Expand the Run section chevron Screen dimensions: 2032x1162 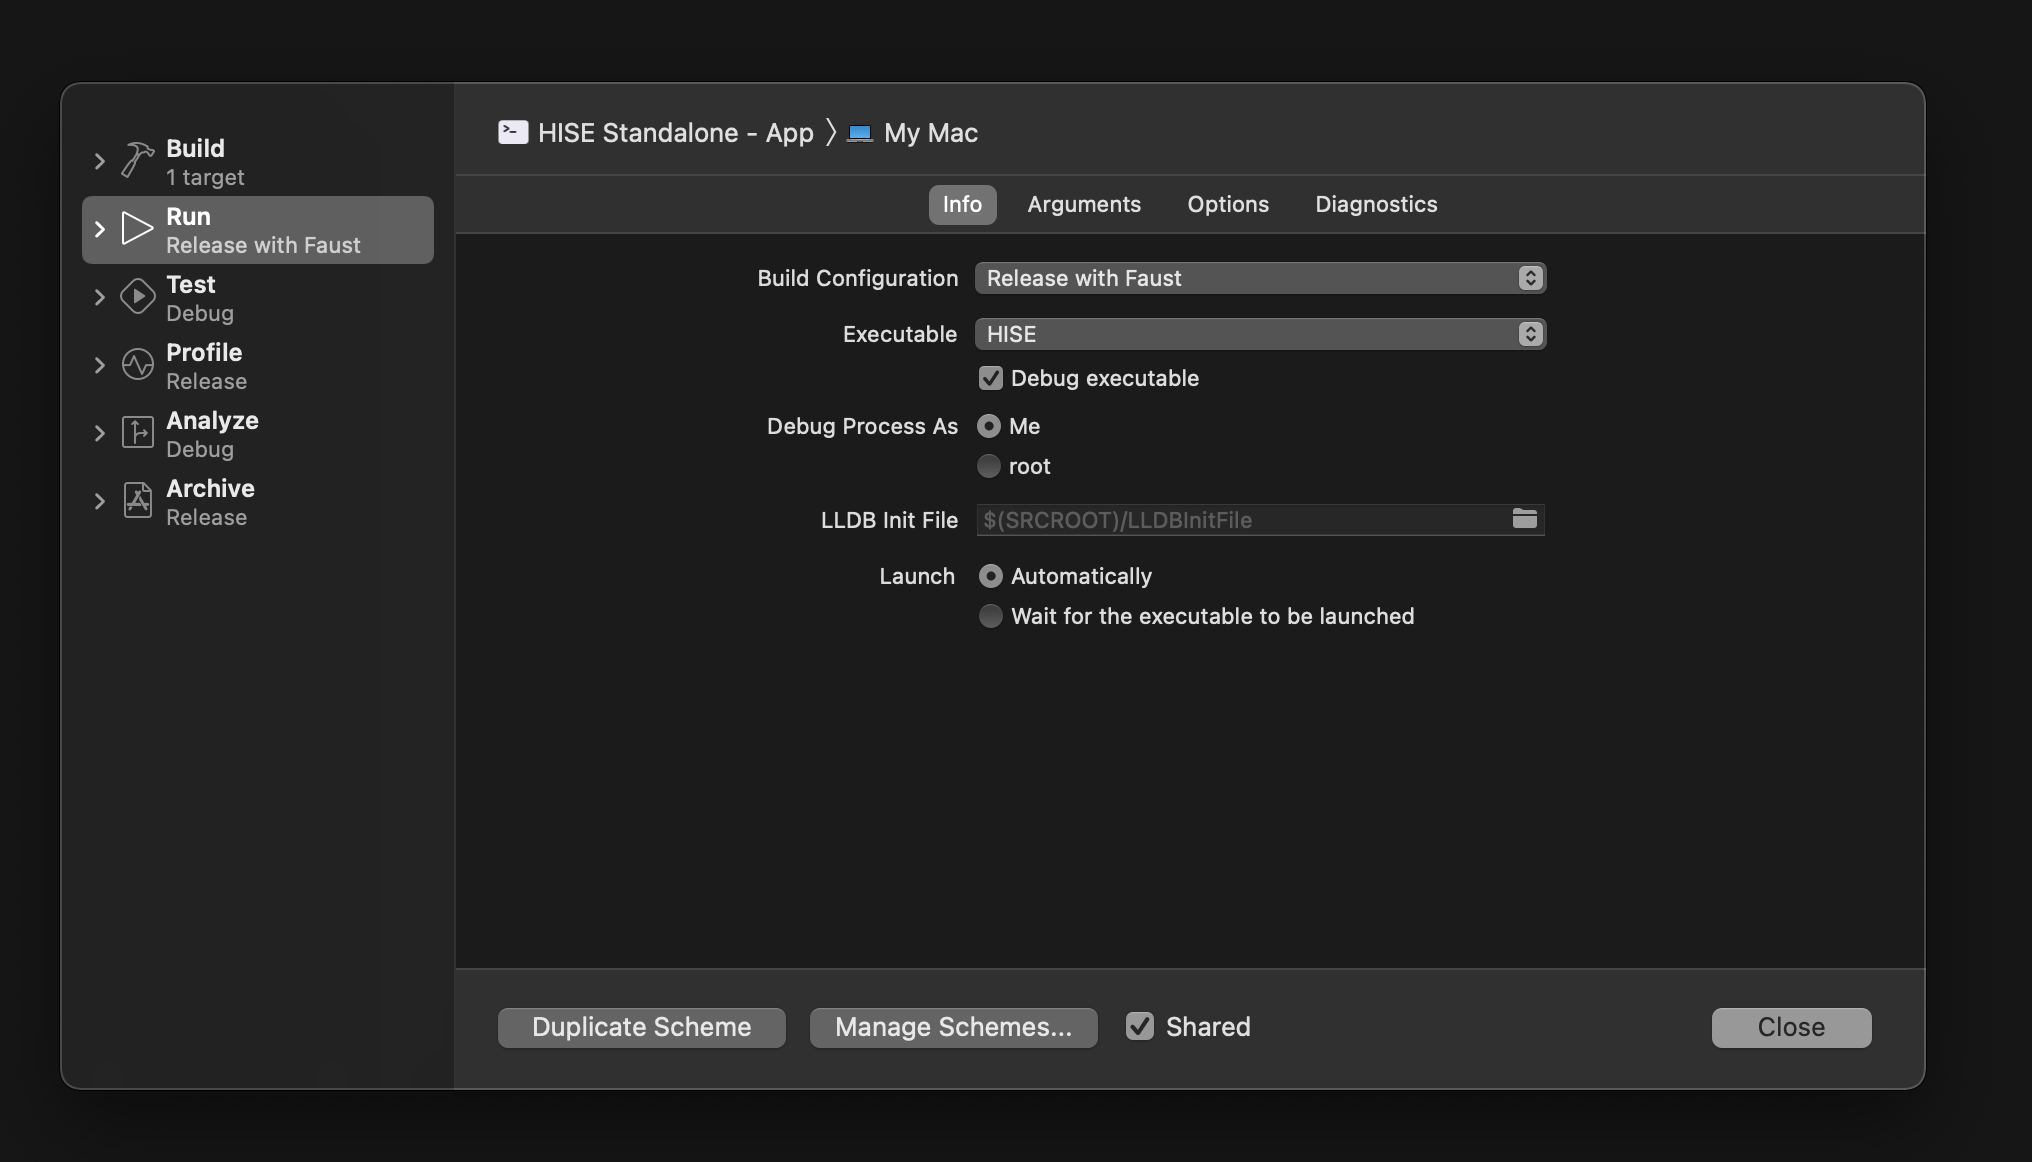pos(99,229)
